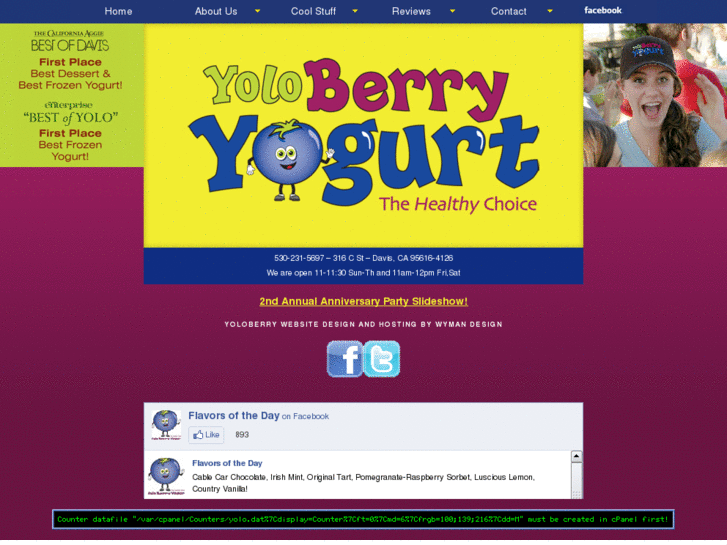Expand the Cool Stuff dropdown arrow
Screen dimensions: 727x545
click(x=355, y=11)
